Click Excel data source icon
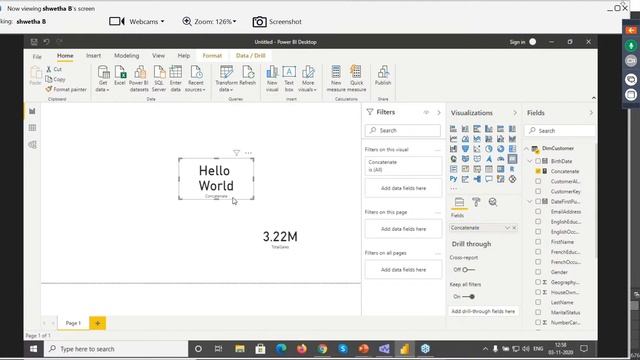The image size is (640, 360). (120, 76)
